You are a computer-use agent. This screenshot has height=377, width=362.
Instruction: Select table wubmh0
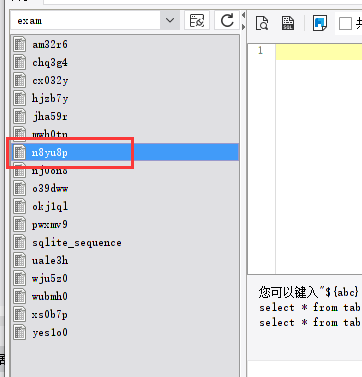(x=125, y=296)
